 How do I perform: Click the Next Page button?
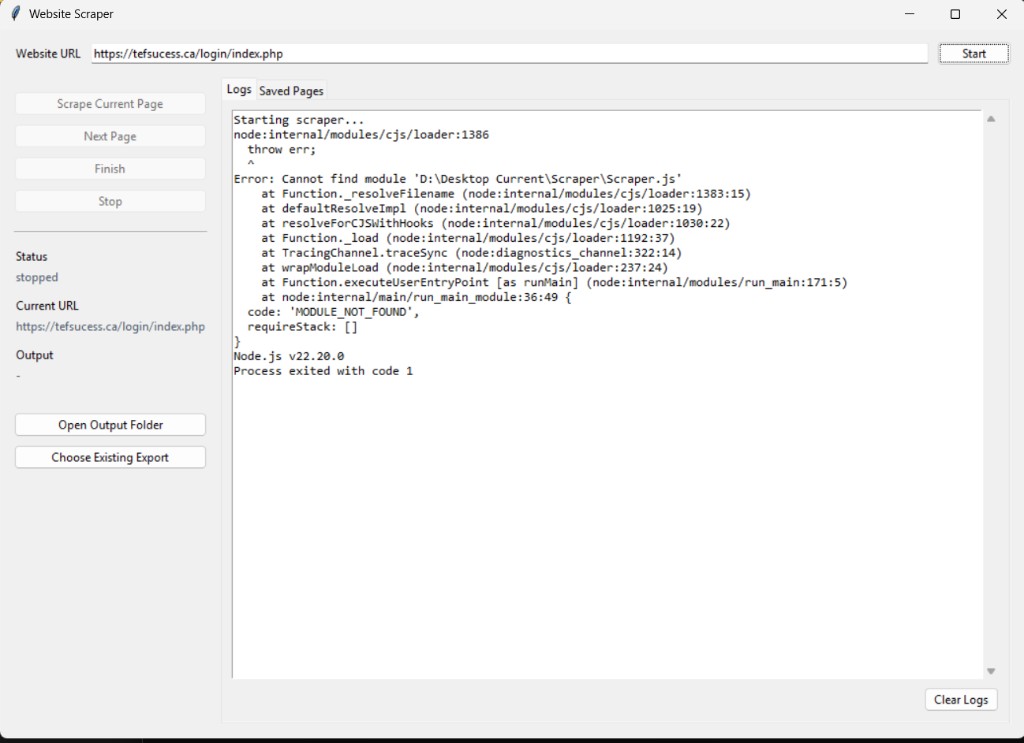coord(110,136)
